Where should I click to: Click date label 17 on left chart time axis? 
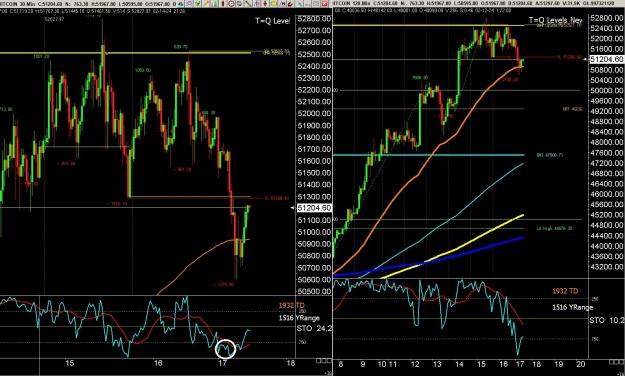[x=222, y=363]
